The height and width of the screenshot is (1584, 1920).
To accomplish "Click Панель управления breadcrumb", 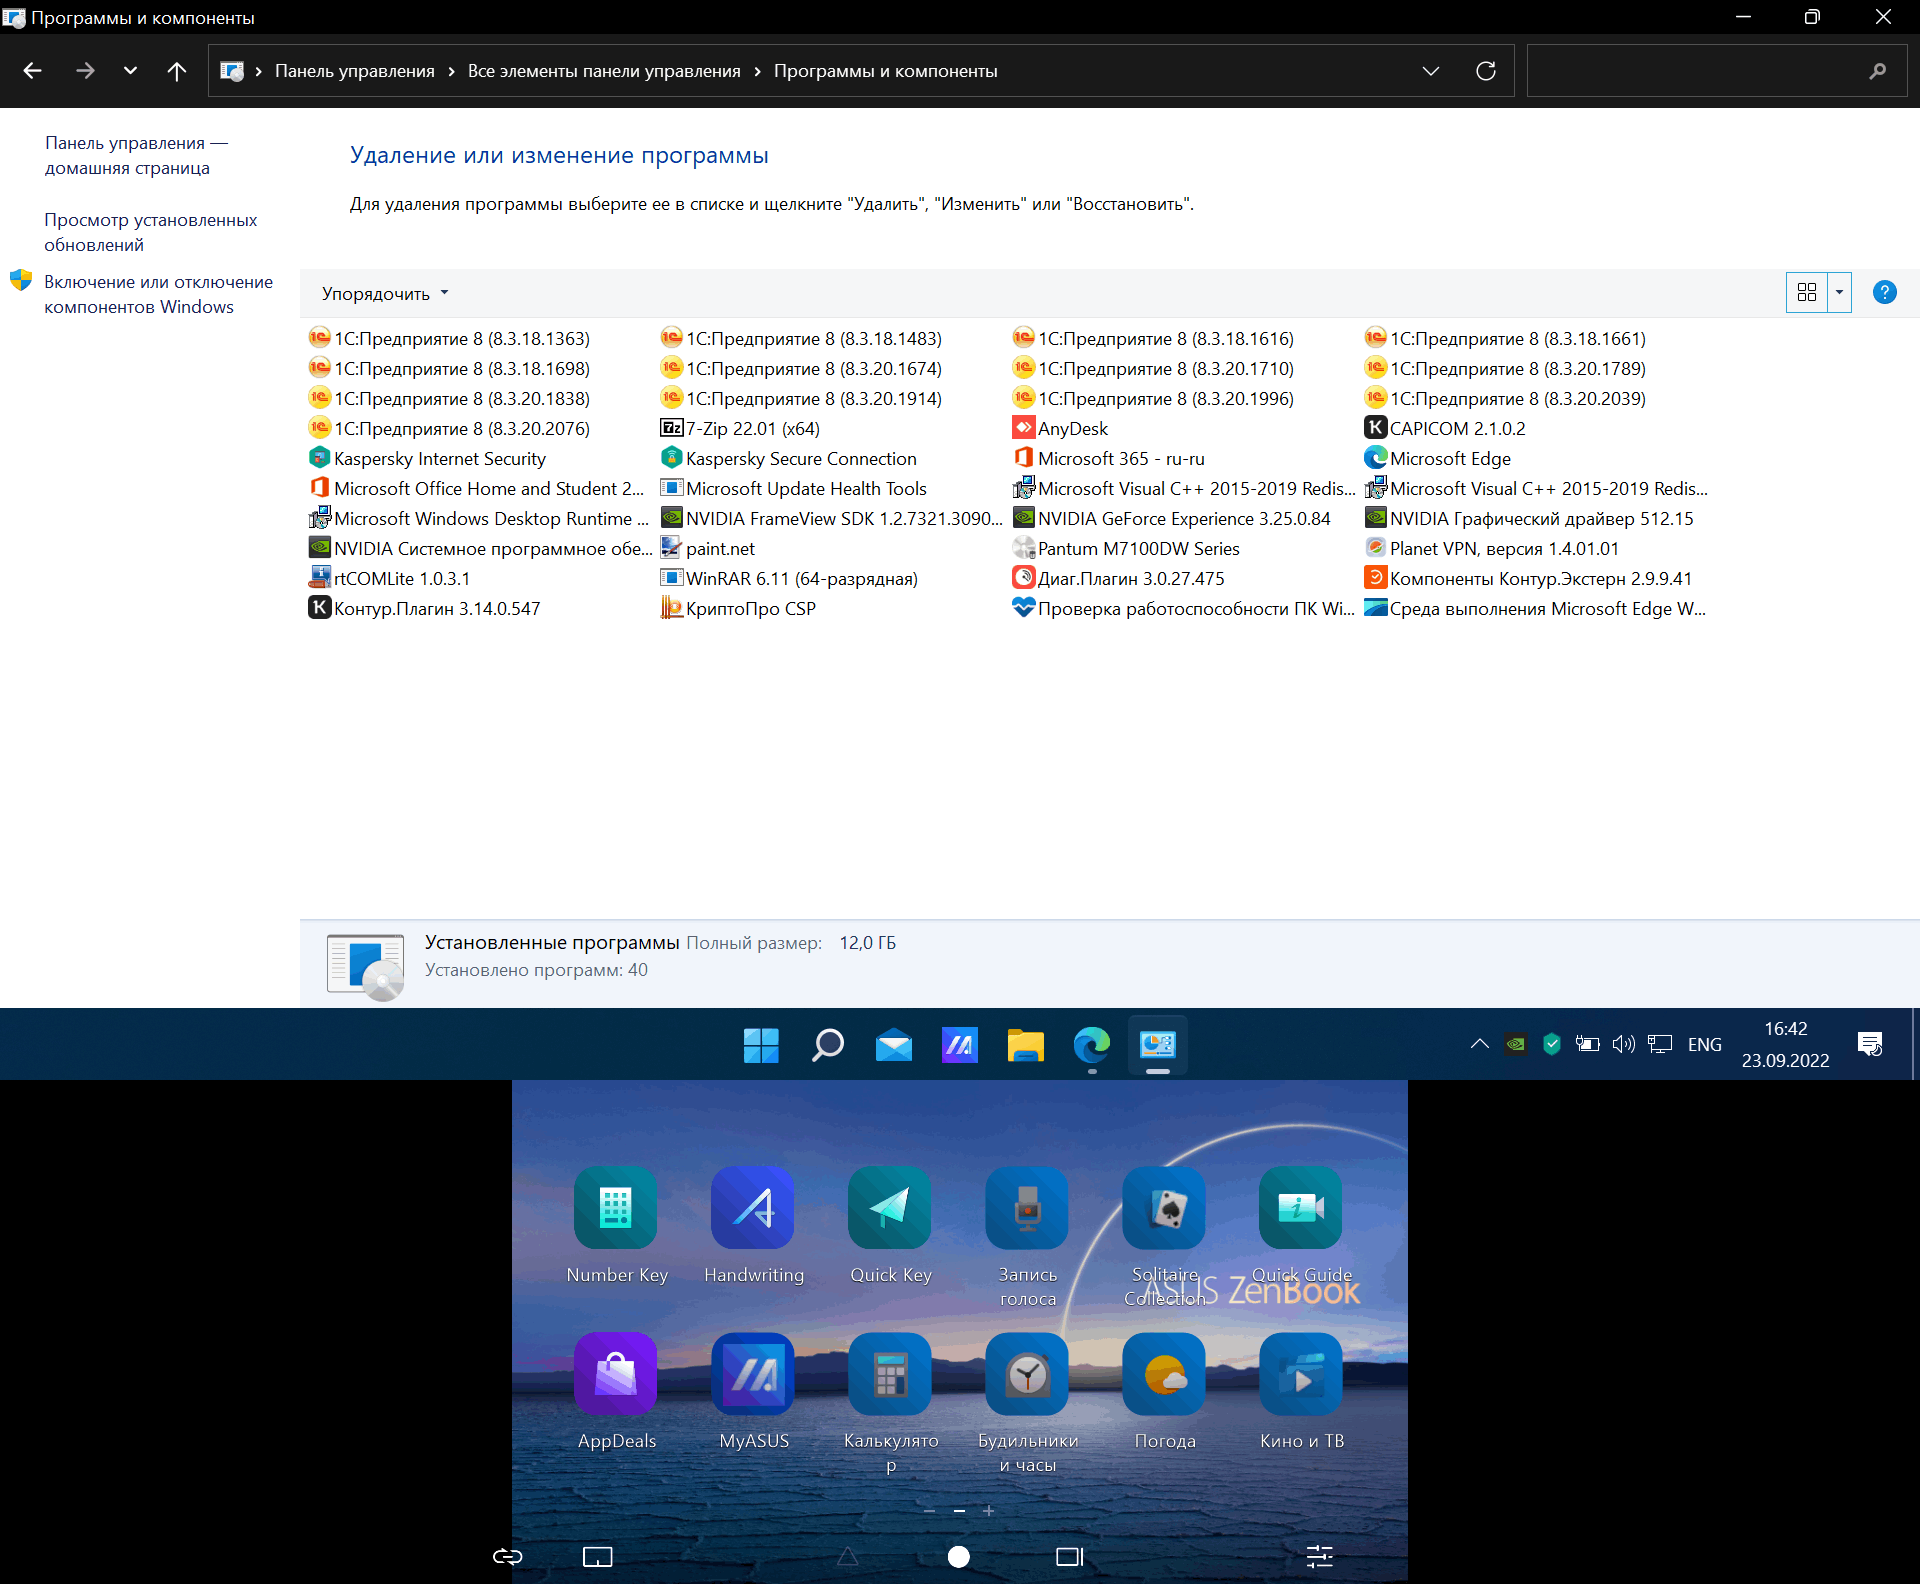I will tap(355, 71).
